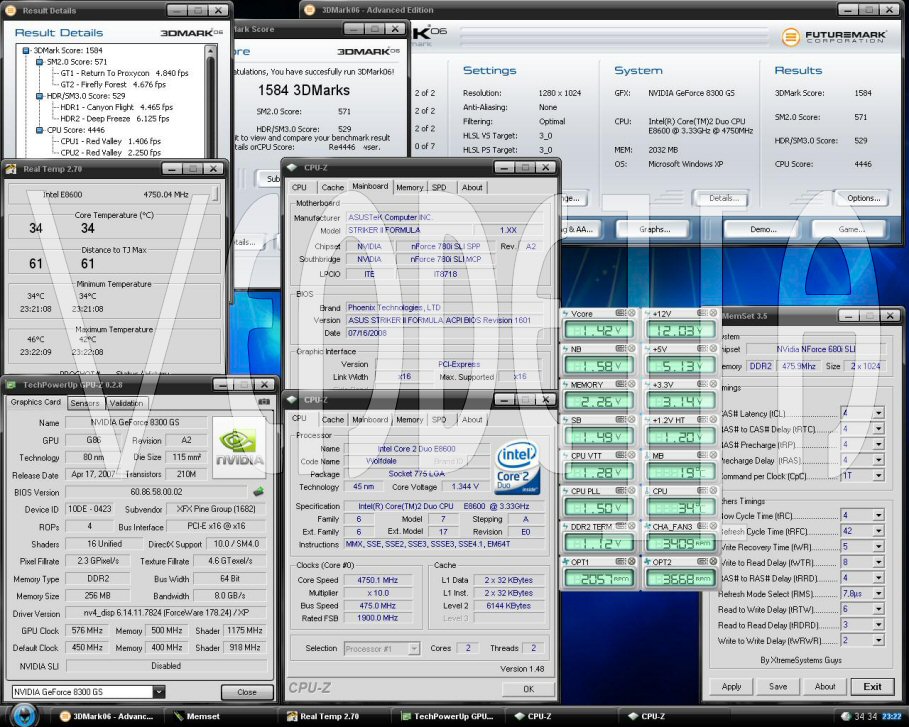Switch to Real Temp 2.70 from the taskbar
This screenshot has height=727, width=909.
329,717
